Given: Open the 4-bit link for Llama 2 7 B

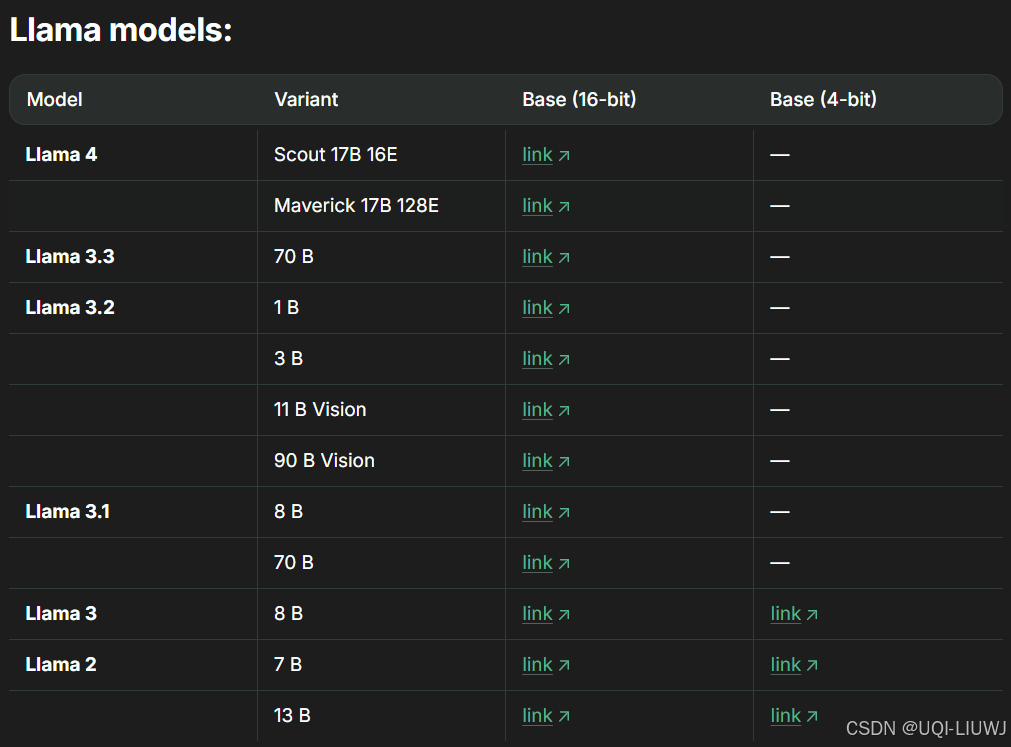Looking at the screenshot, I should 794,664.
